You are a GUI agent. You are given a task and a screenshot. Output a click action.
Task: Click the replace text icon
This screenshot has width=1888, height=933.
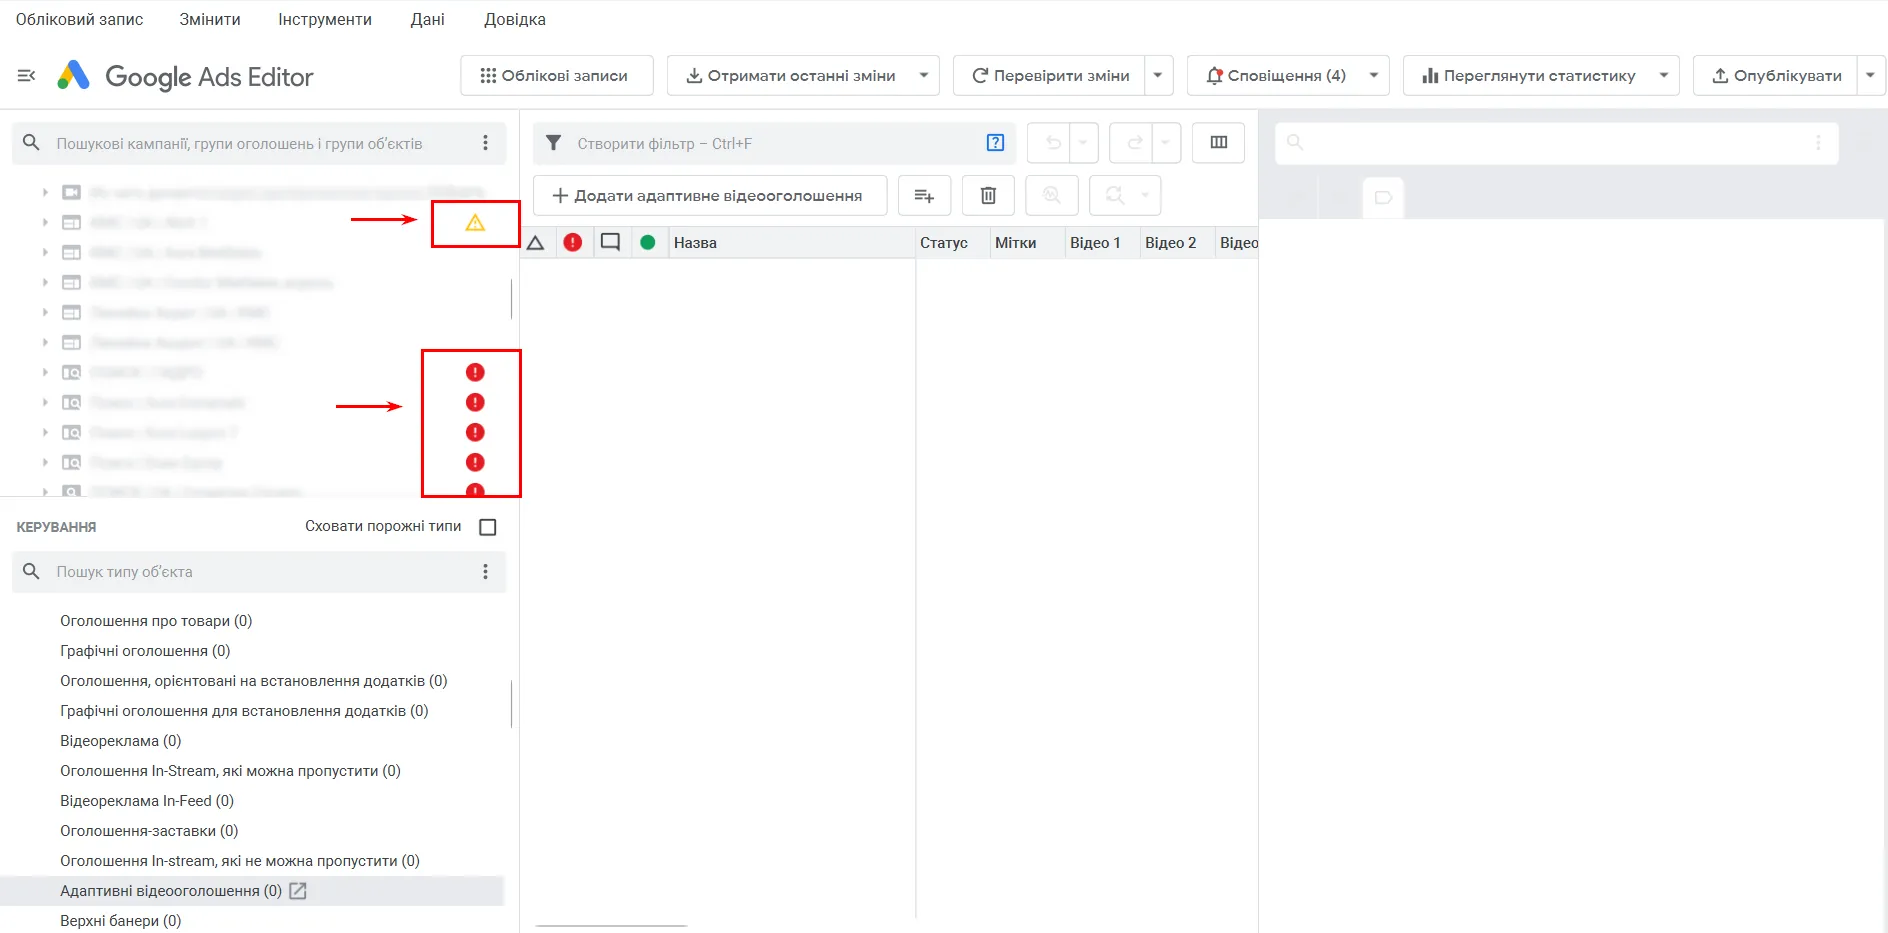coord(1114,196)
